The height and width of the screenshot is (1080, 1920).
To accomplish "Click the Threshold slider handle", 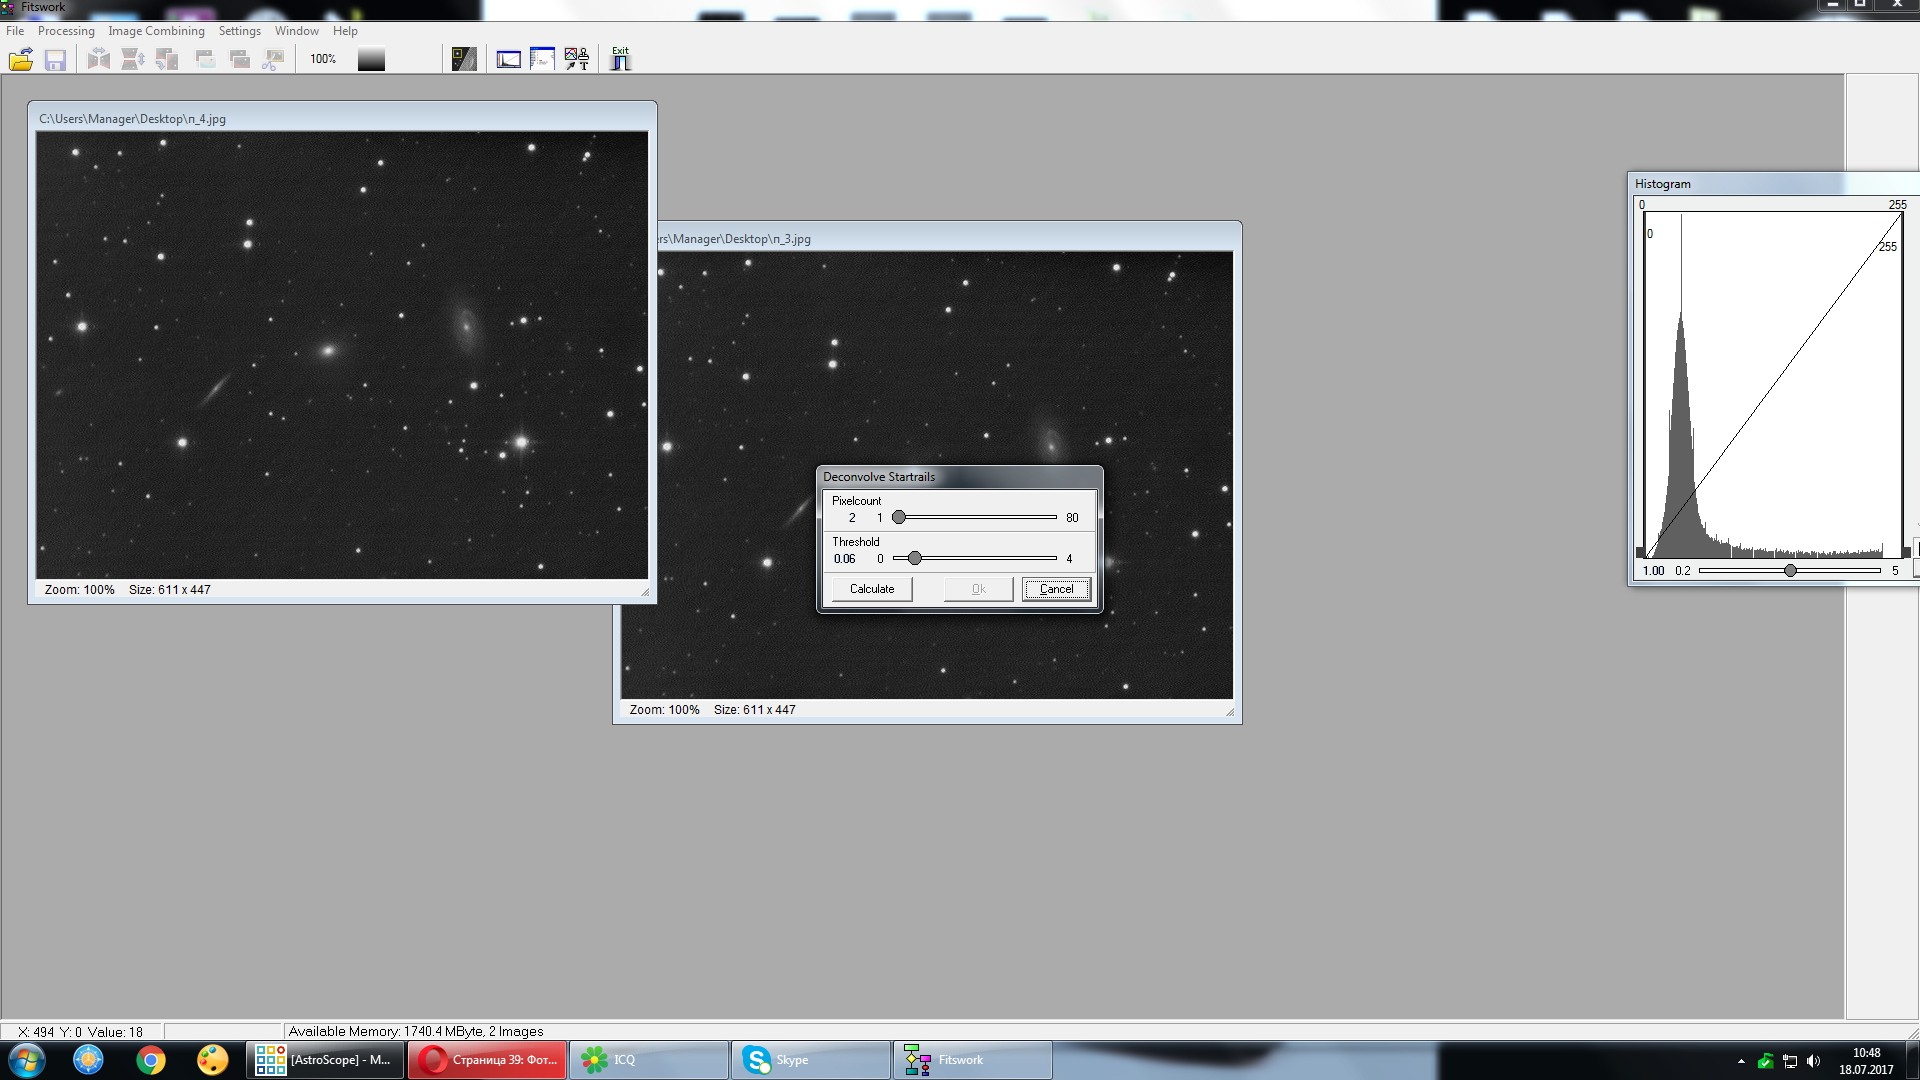I will [x=914, y=558].
